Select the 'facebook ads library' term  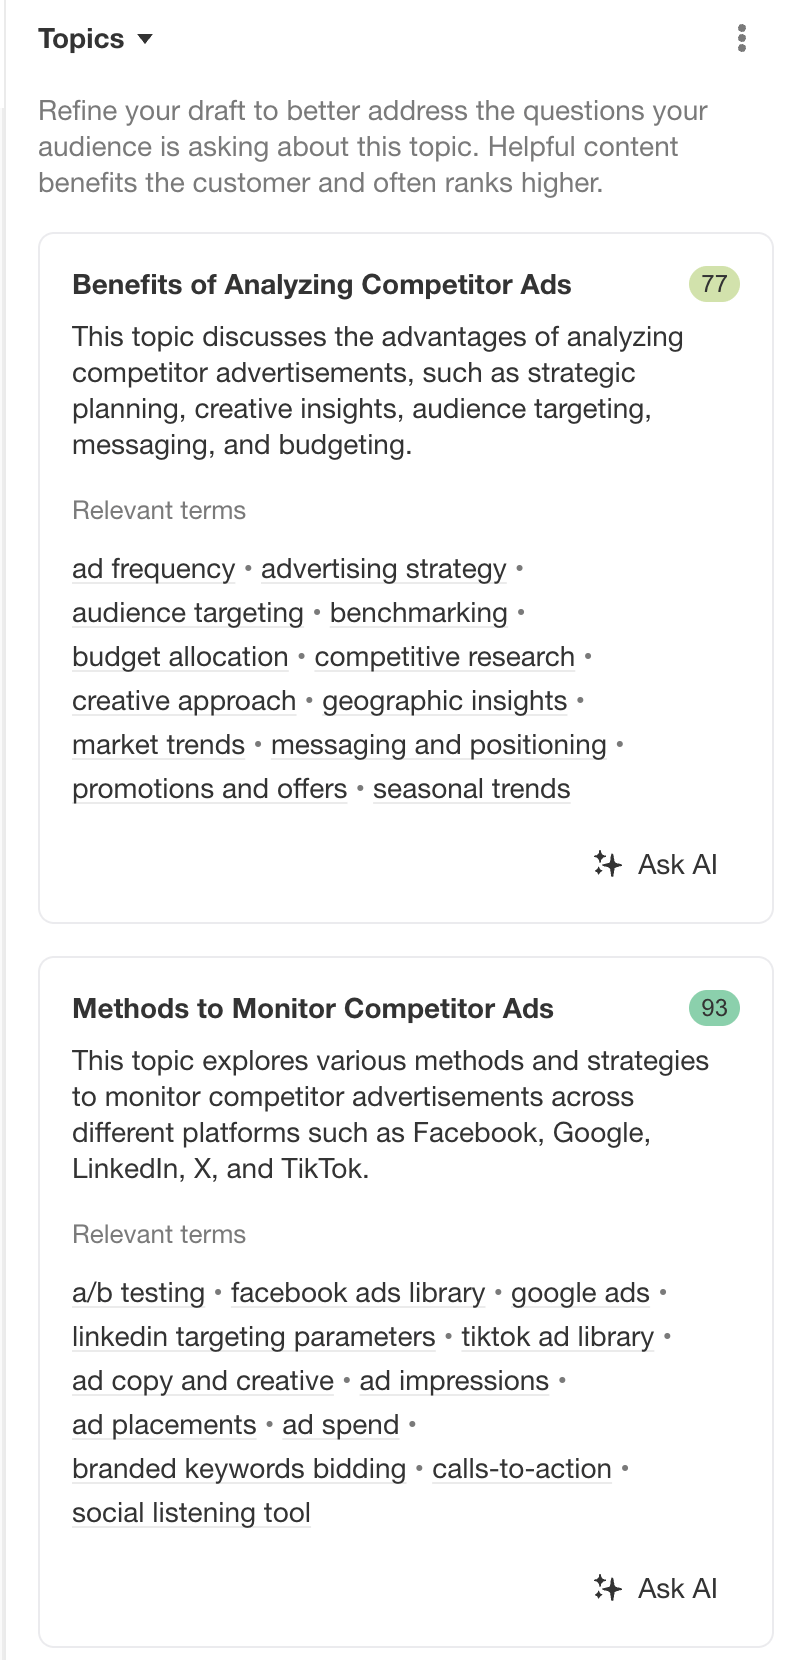click(357, 1293)
